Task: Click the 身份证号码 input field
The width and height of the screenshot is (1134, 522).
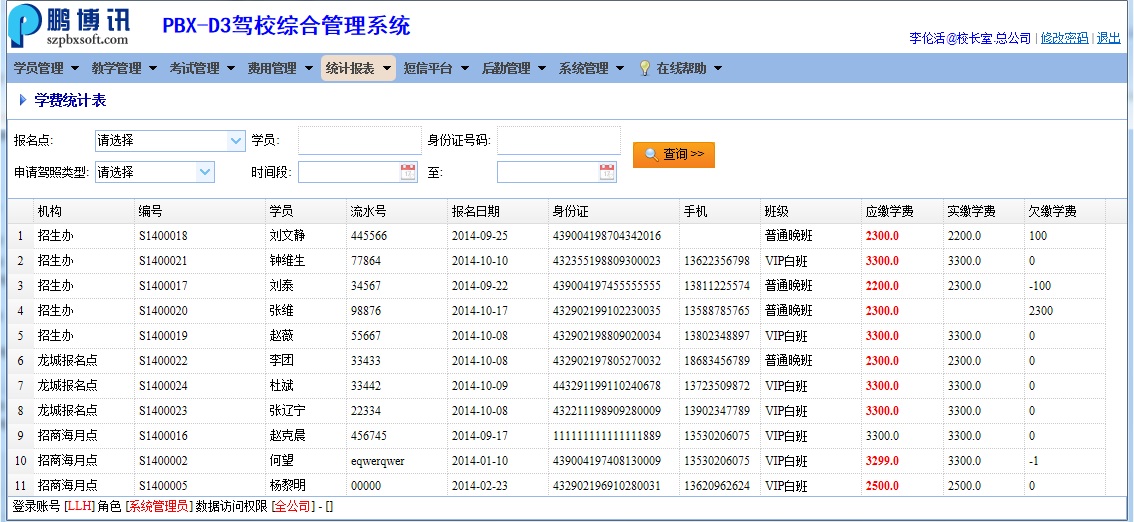Action: [558, 140]
